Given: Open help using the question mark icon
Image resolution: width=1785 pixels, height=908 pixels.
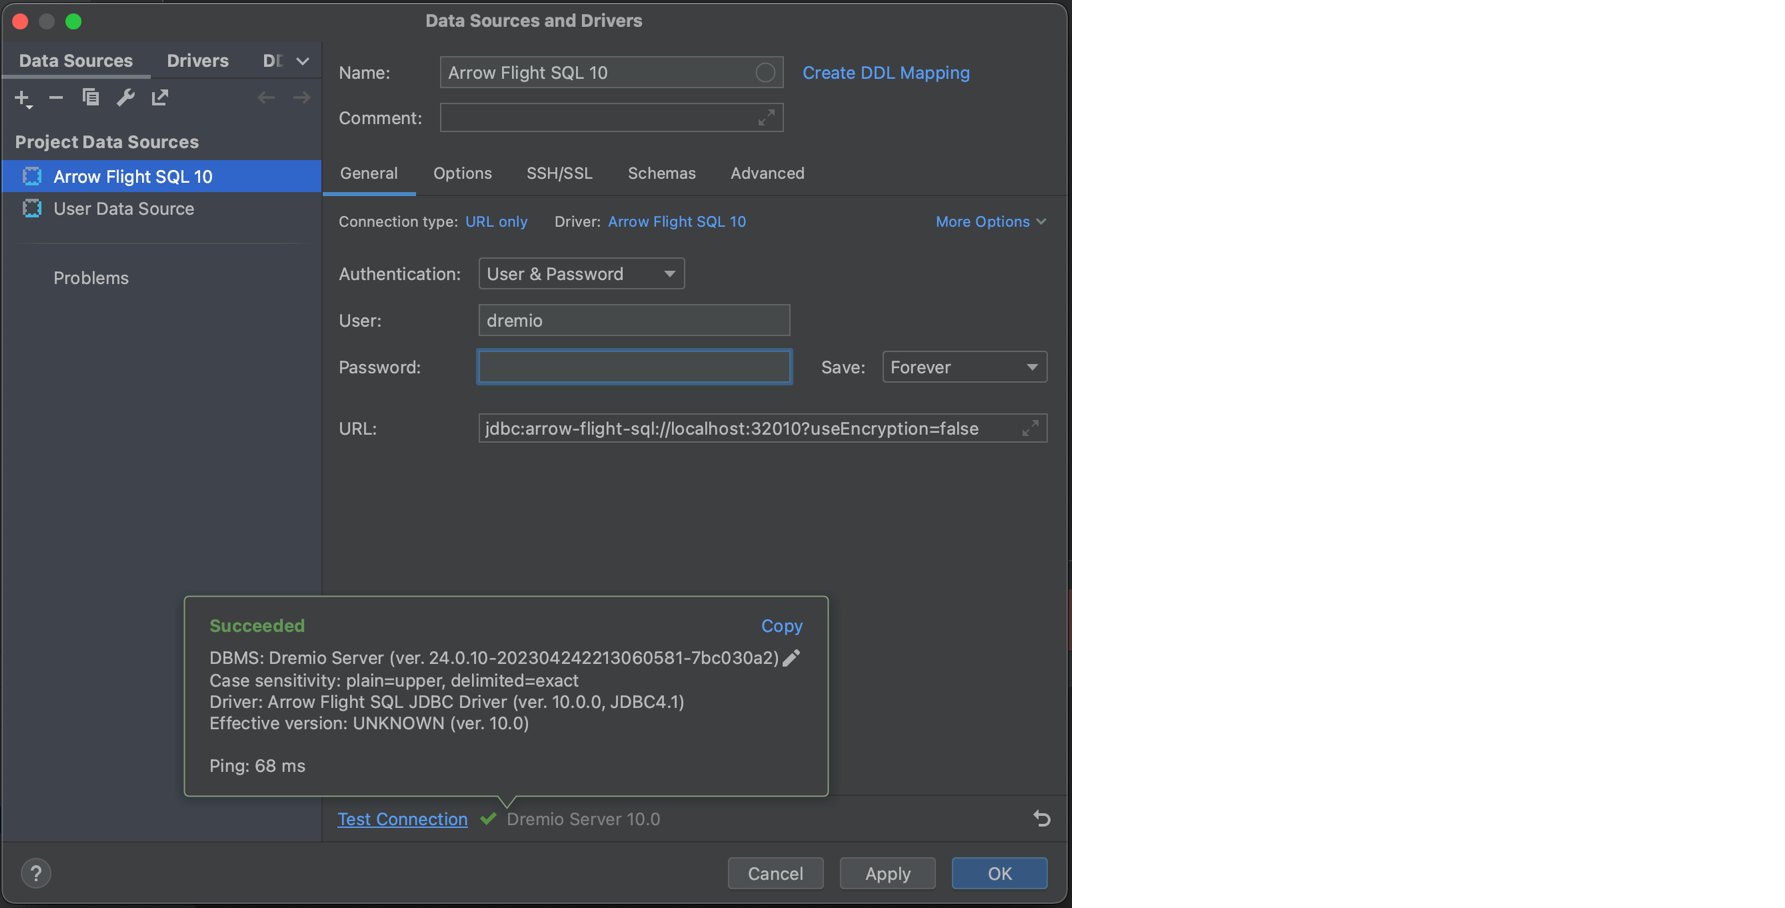Looking at the screenshot, I should [35, 873].
